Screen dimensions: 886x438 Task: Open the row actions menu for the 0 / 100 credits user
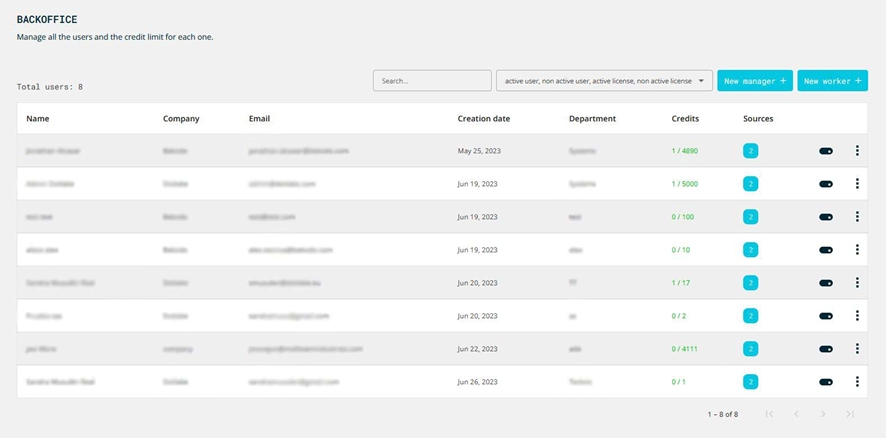pos(857,217)
